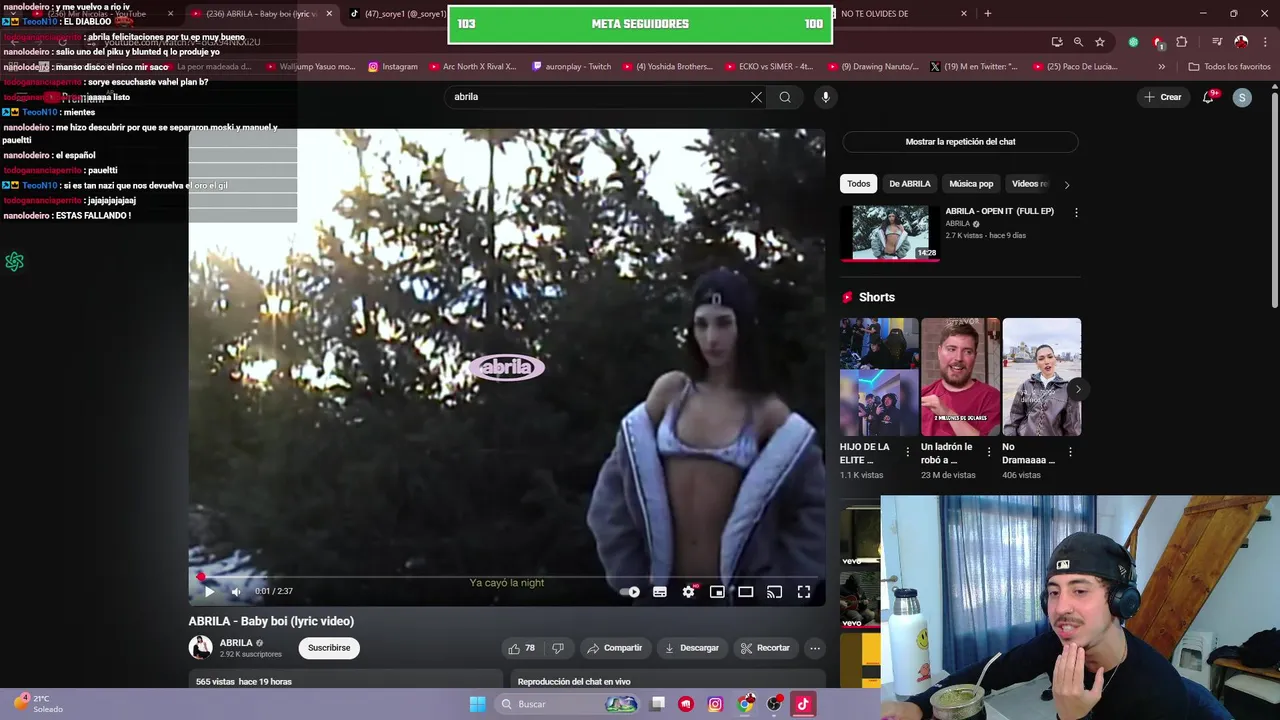Open options for the Un ladrón le robó short
Viewport: 1280px width, 720px height.
(989, 453)
